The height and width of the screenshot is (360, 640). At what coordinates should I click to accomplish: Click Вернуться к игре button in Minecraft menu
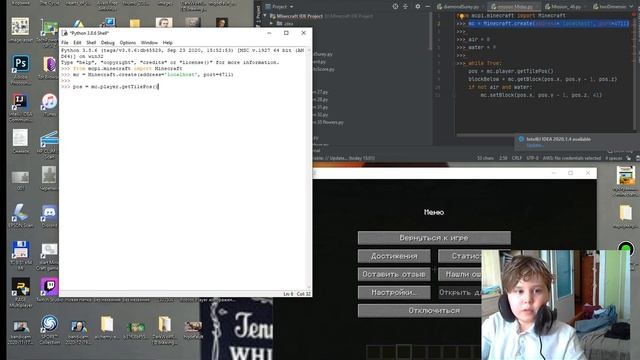434,238
